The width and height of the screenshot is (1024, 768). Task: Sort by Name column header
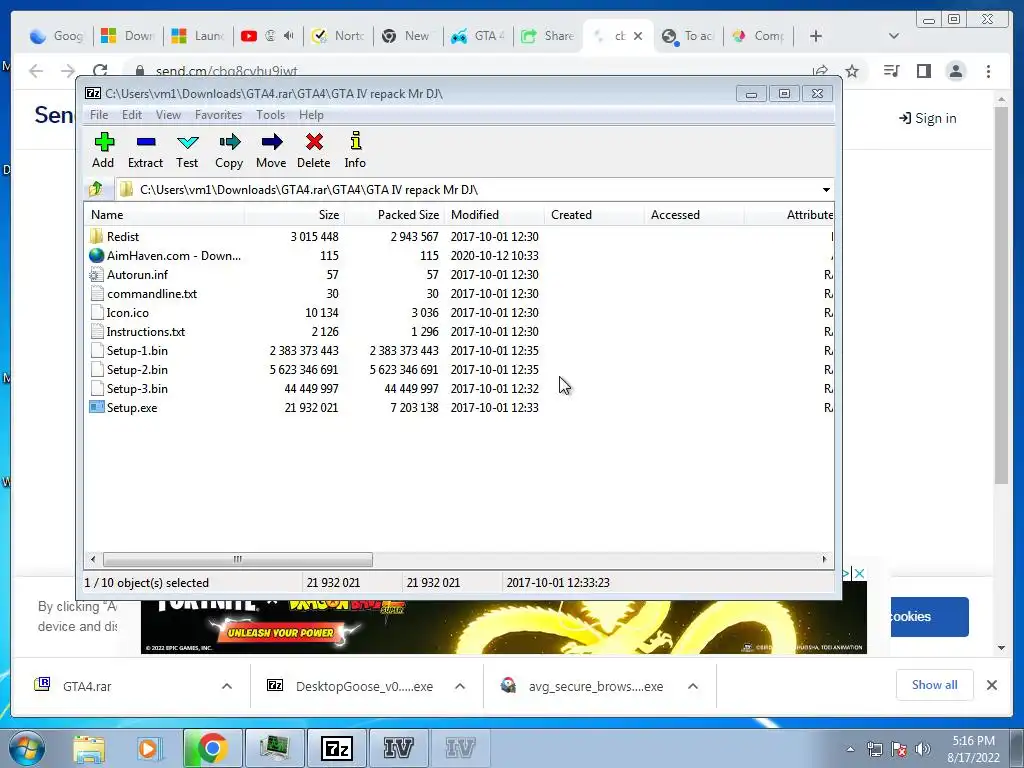point(164,215)
